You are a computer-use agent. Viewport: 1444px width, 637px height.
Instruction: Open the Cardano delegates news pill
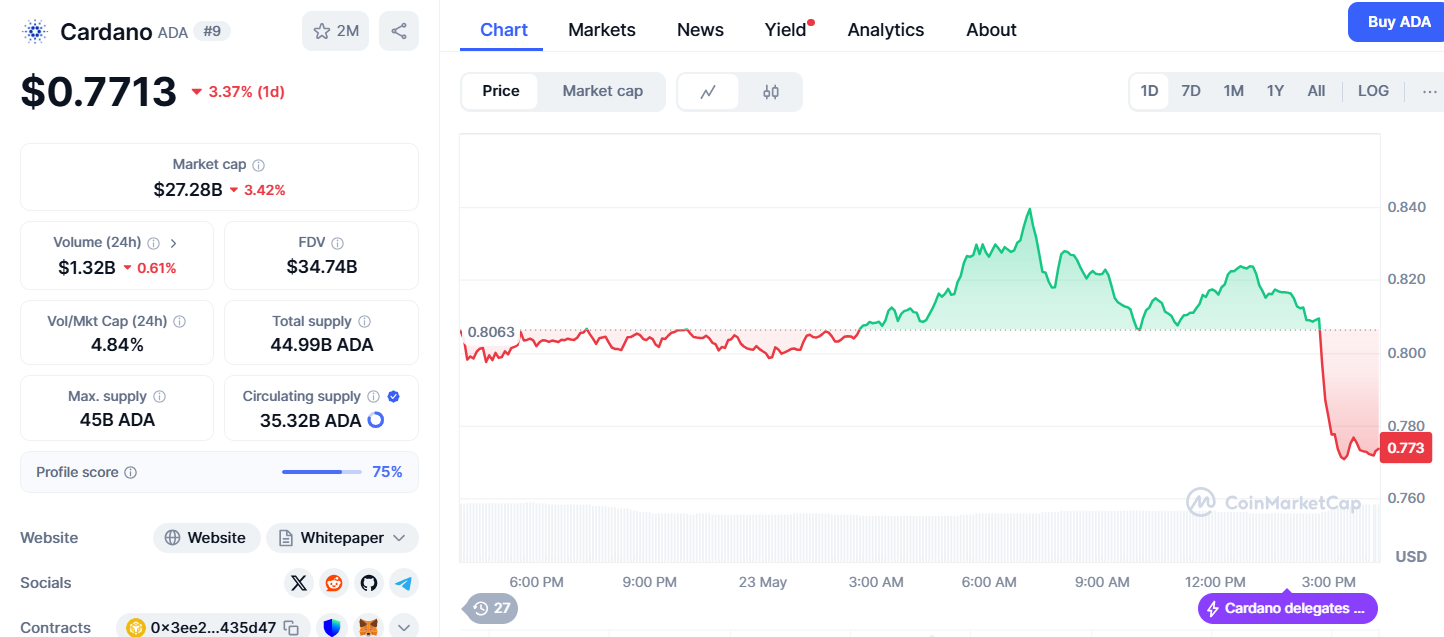1288,608
